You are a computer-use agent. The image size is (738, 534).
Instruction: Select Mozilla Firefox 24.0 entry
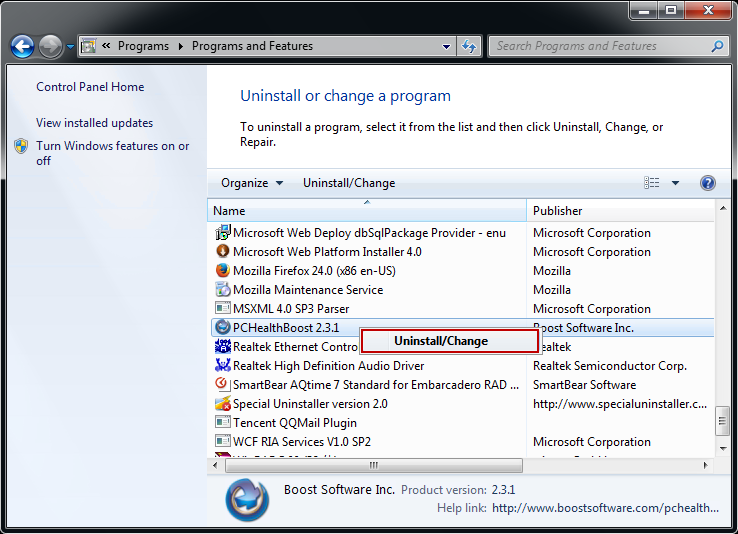coord(462,271)
